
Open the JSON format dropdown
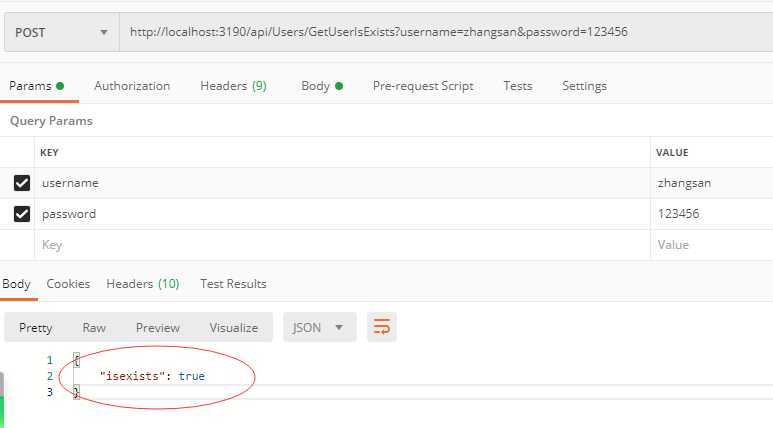coord(319,327)
